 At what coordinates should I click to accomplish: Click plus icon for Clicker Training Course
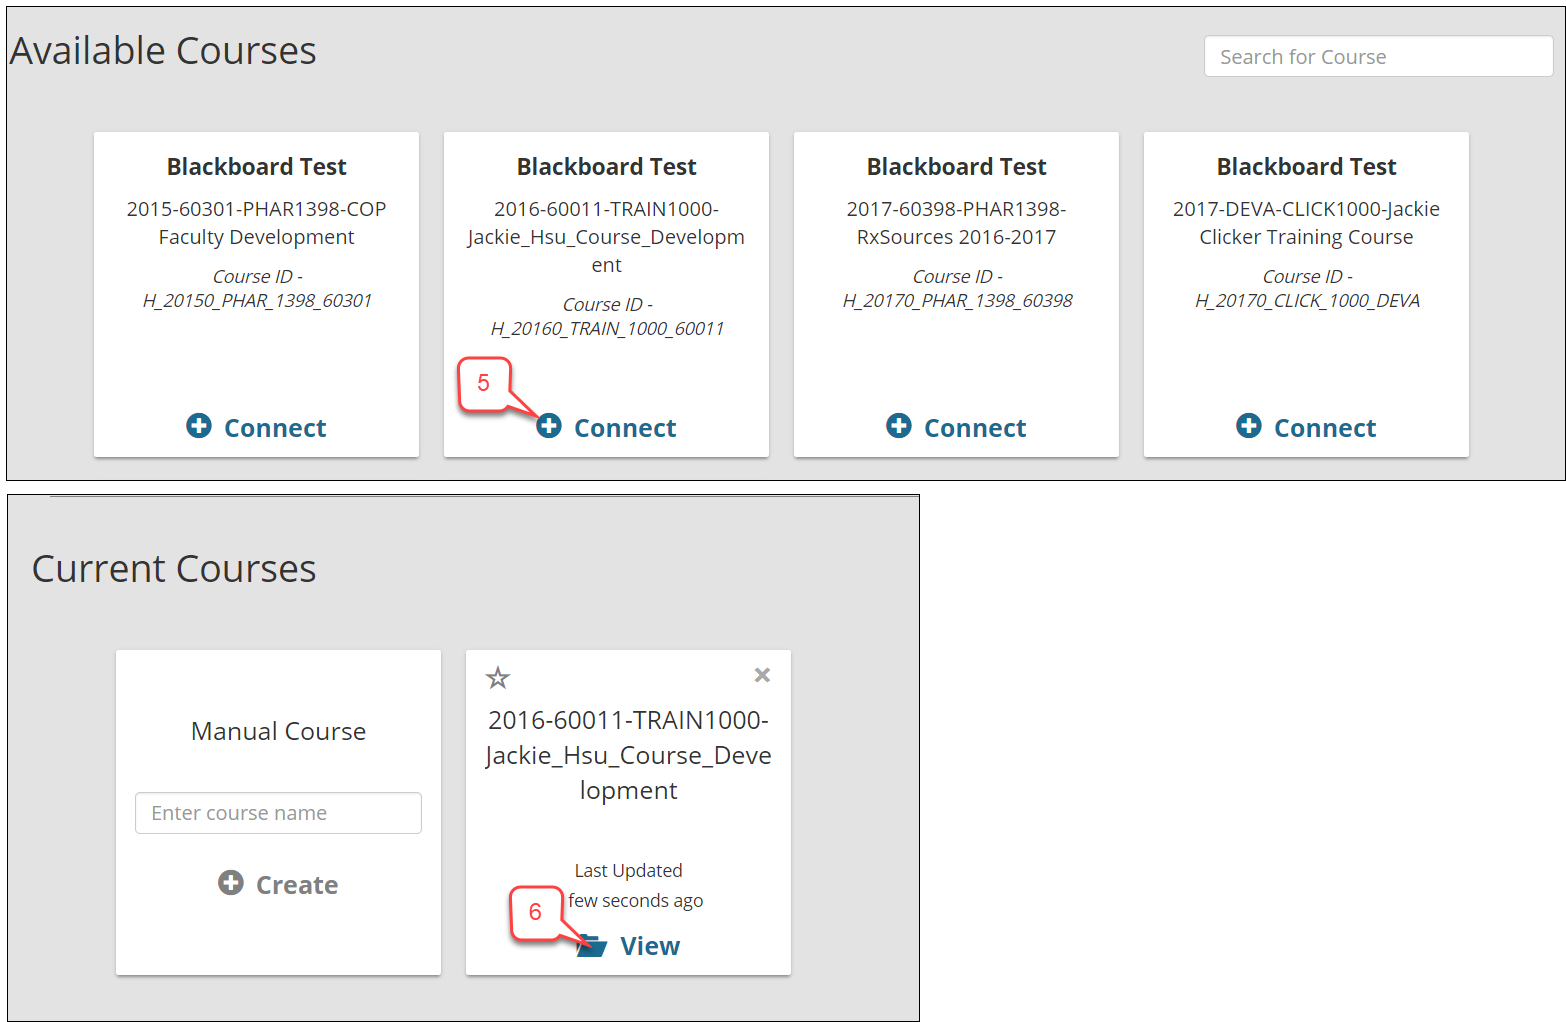(x=1249, y=426)
